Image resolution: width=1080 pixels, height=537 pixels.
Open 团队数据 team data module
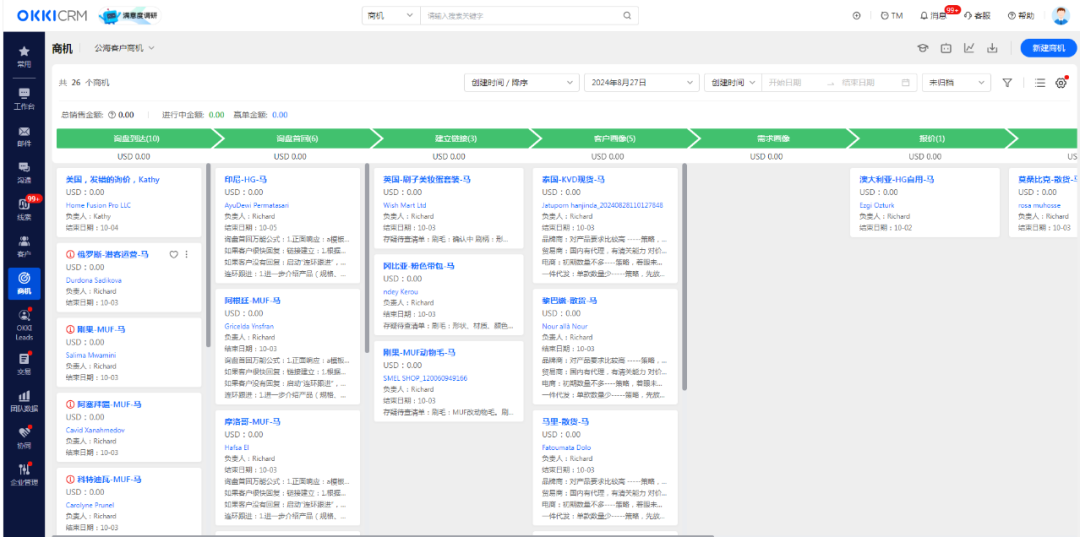[24, 401]
